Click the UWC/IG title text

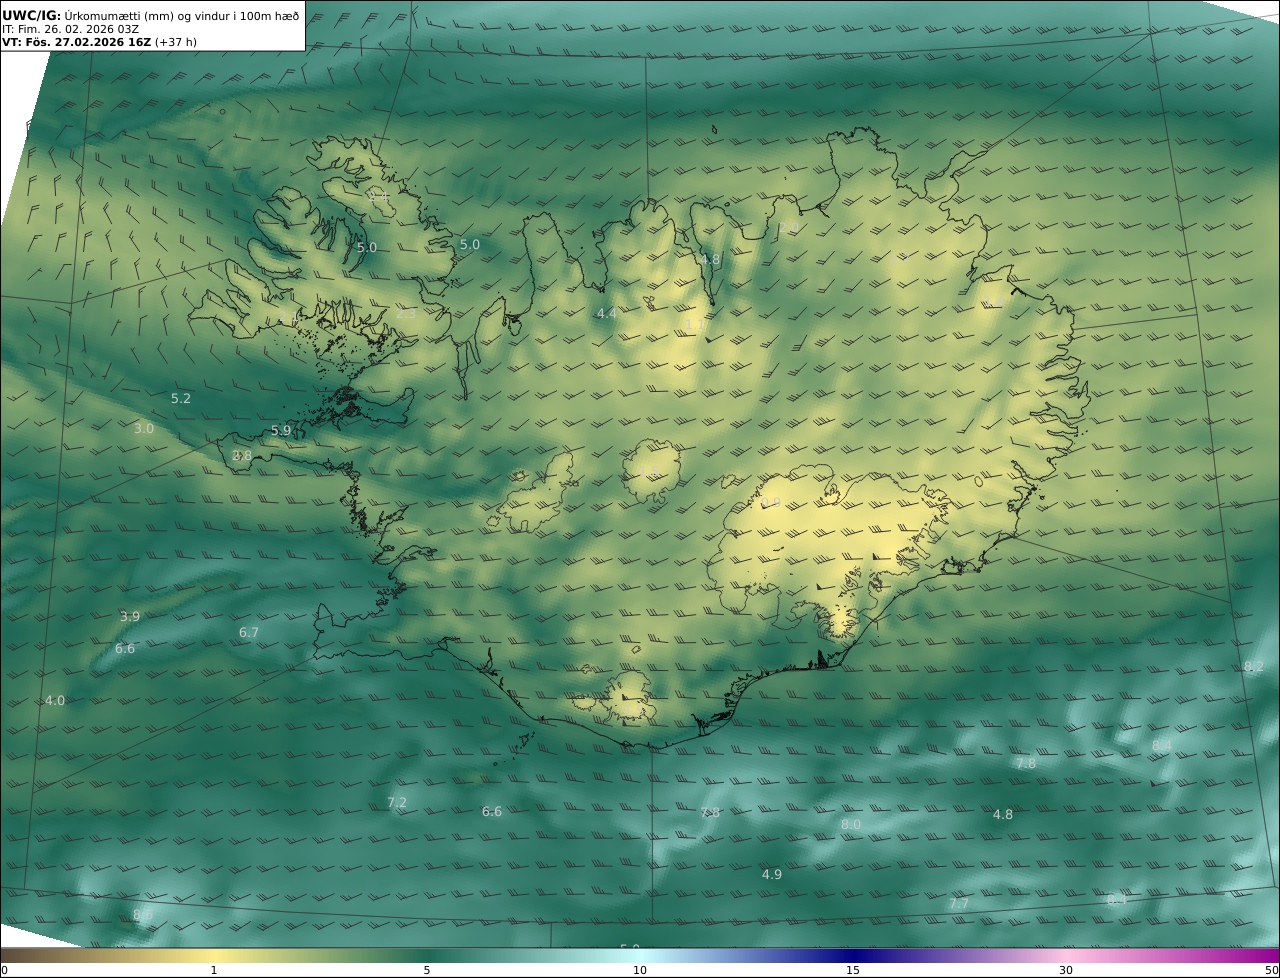coord(32,15)
